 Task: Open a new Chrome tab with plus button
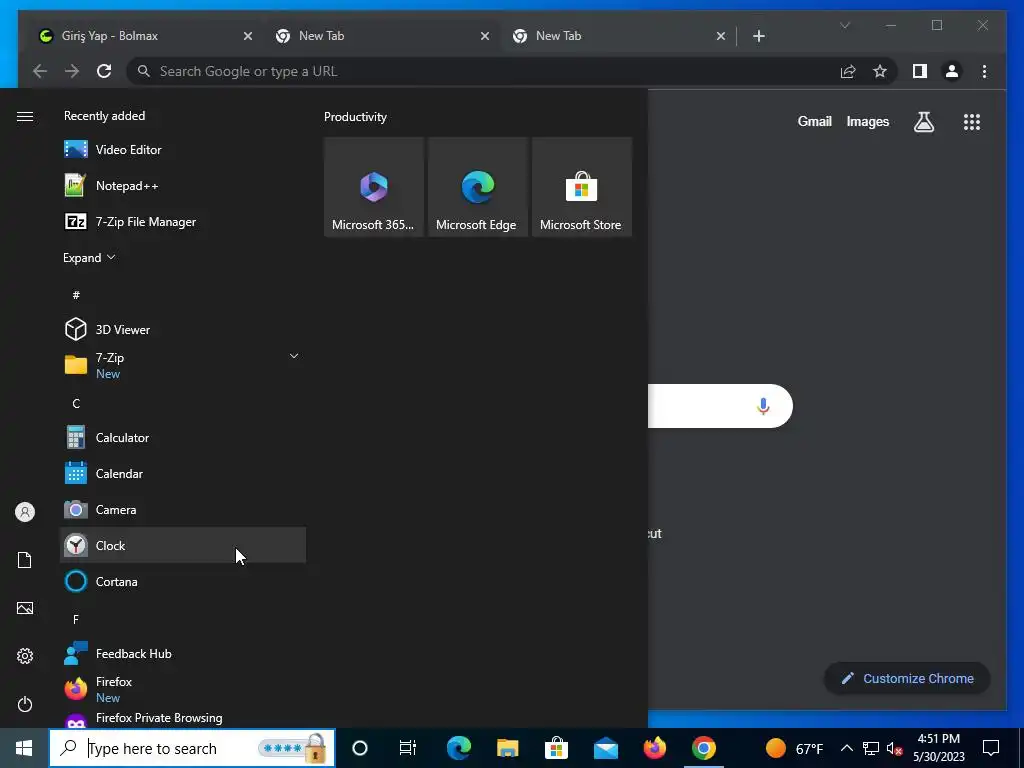click(758, 36)
